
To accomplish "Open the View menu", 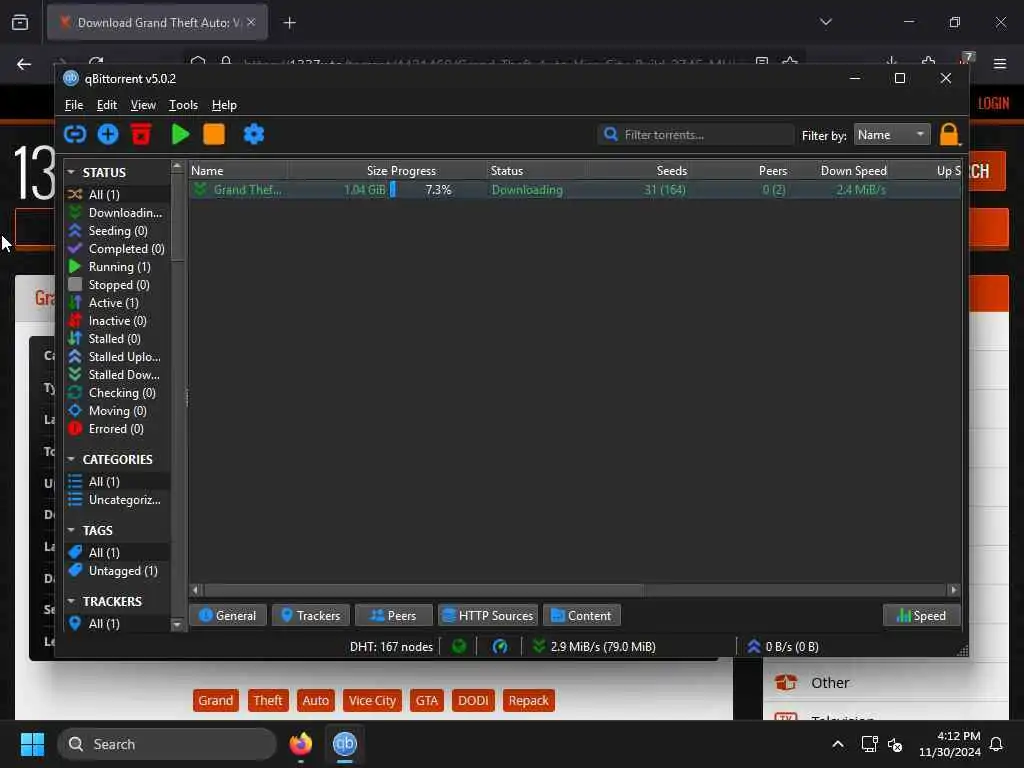I will tap(143, 105).
